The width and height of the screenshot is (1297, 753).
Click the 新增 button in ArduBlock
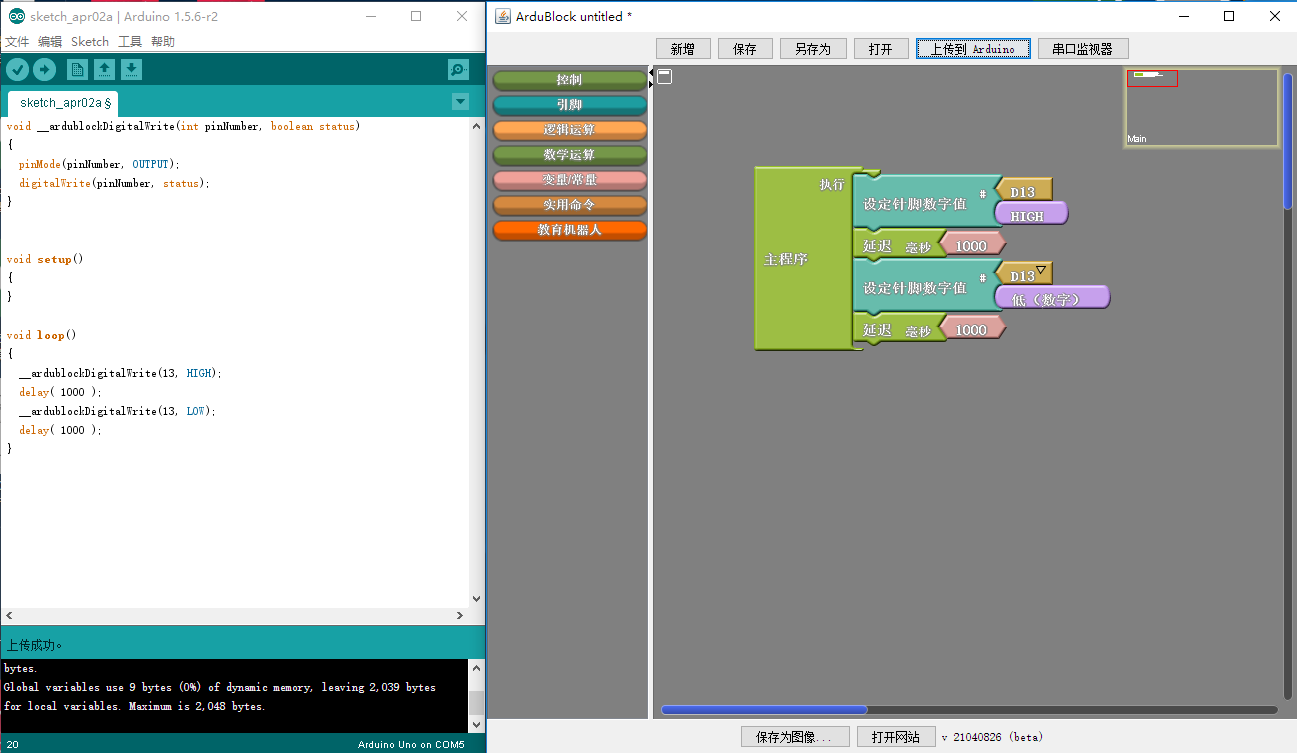[x=683, y=49]
